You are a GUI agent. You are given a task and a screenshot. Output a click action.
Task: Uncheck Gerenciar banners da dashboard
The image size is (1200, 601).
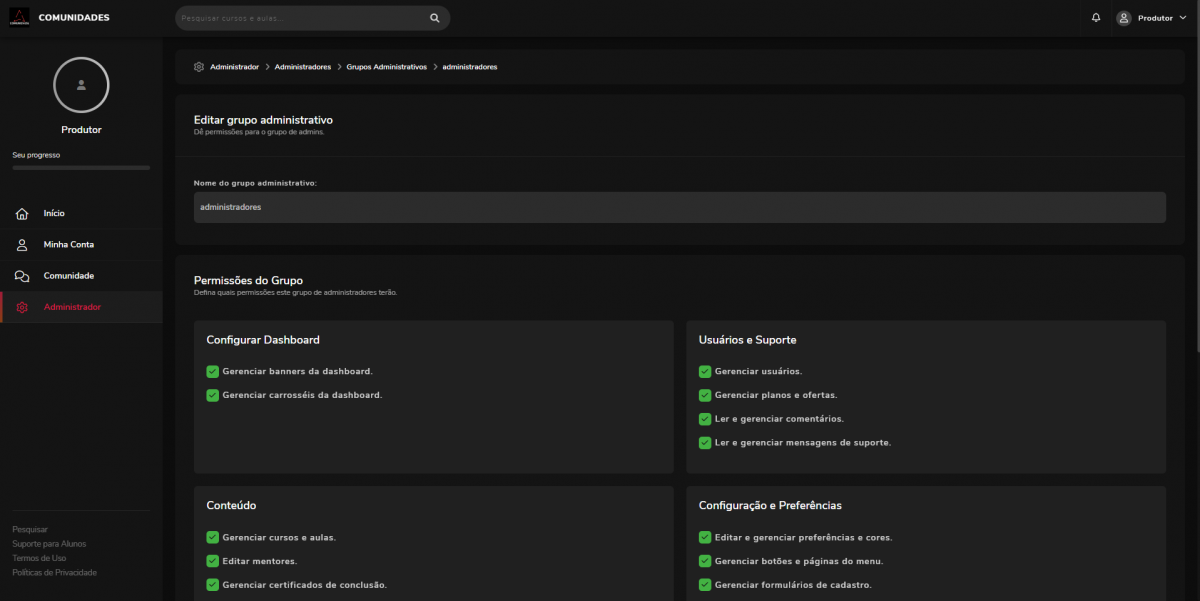point(212,371)
